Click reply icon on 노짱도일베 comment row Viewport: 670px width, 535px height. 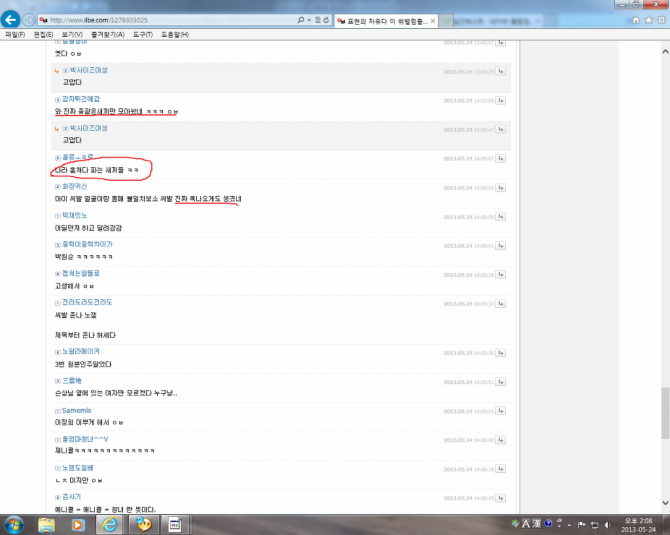coord(501,469)
